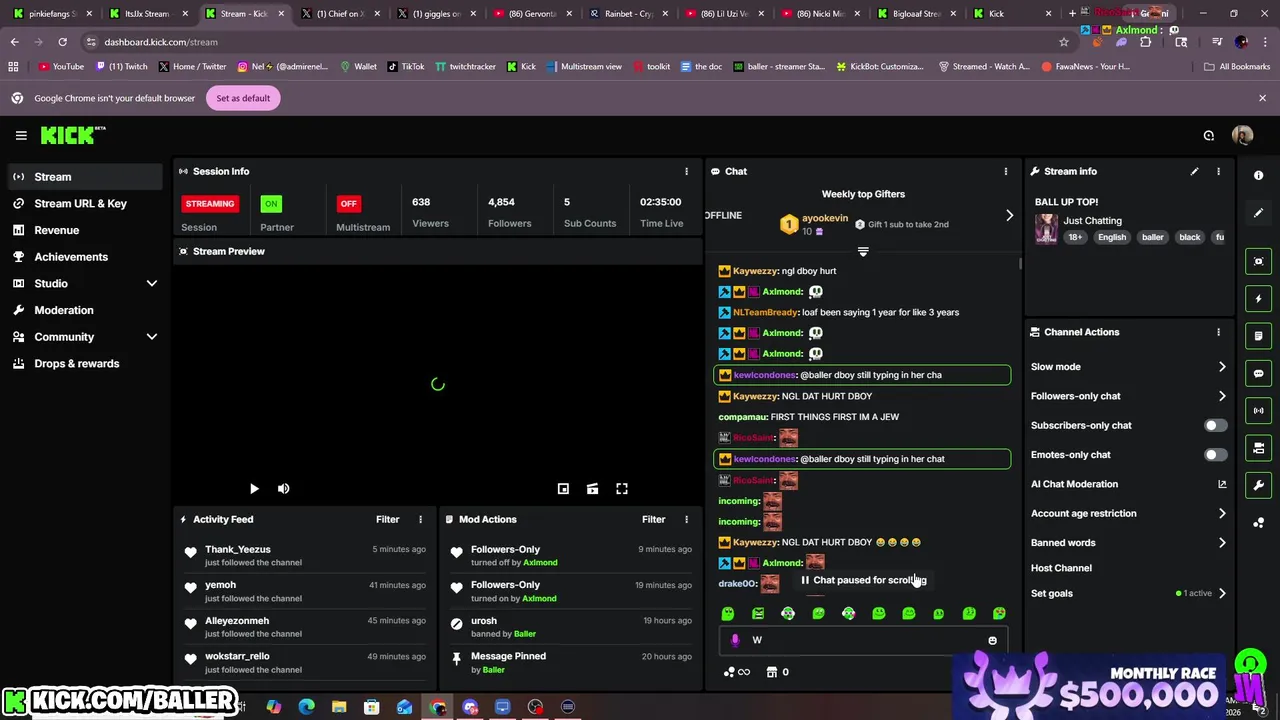Open AI Chat Moderation external link
The image size is (1280, 720).
(x=1222, y=484)
